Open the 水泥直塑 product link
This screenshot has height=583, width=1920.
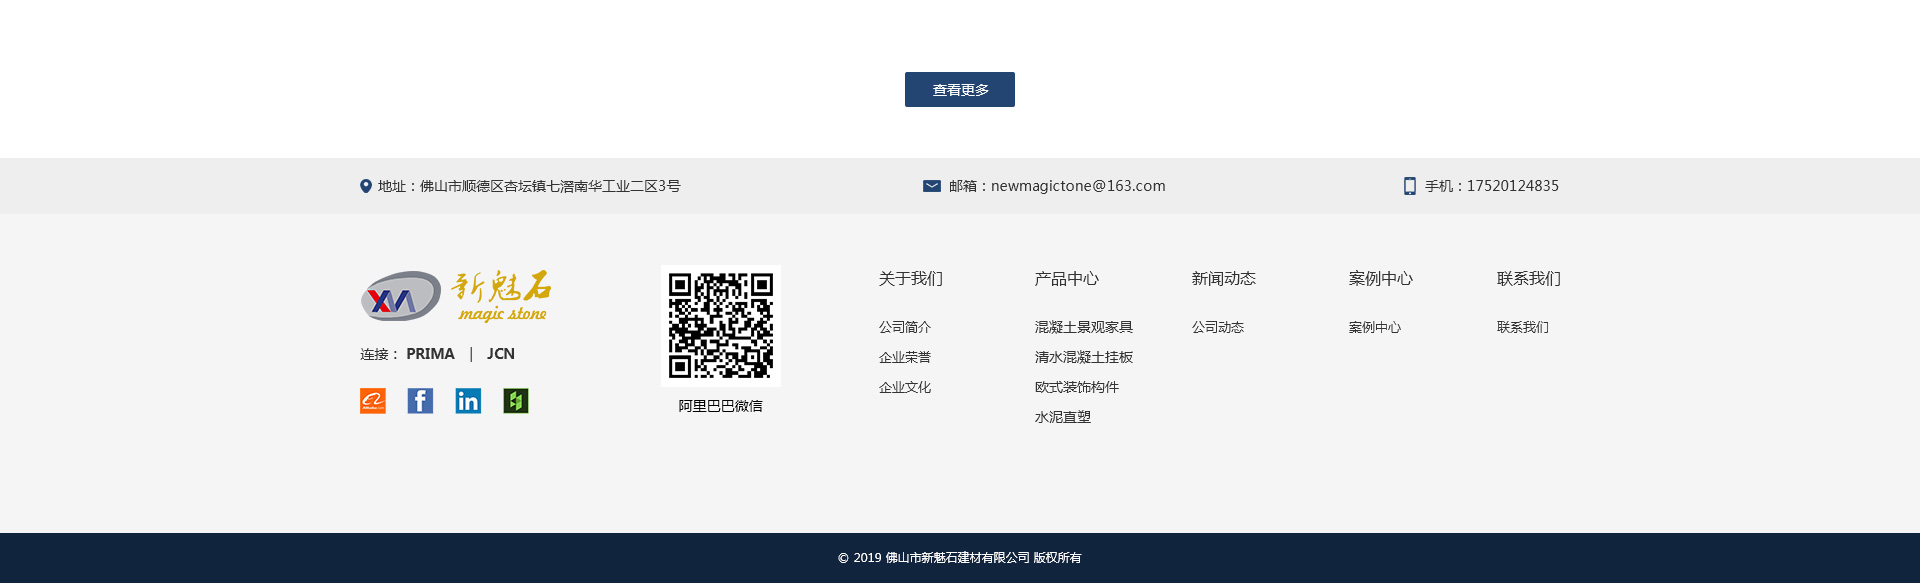tap(1062, 417)
